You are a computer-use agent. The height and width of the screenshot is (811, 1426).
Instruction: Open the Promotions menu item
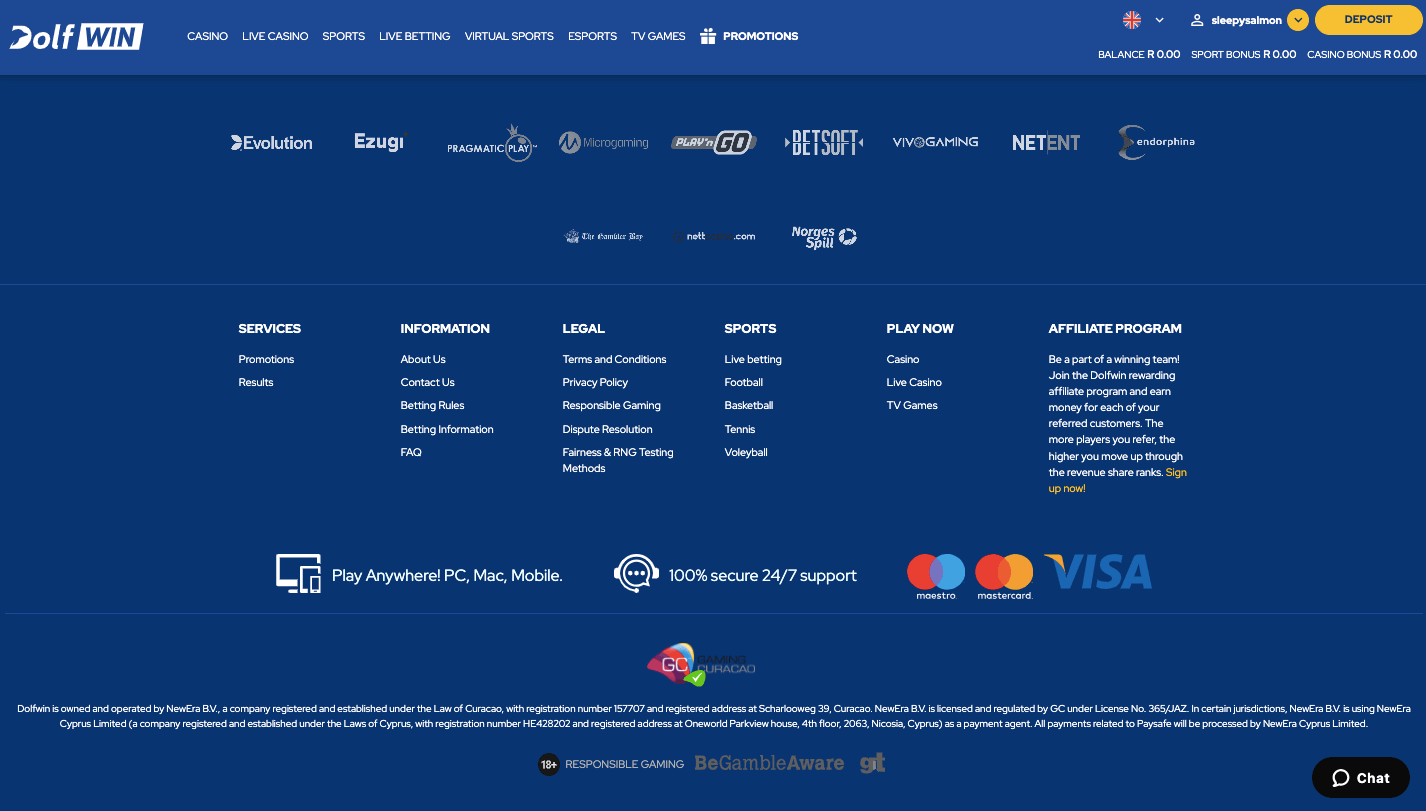[760, 36]
